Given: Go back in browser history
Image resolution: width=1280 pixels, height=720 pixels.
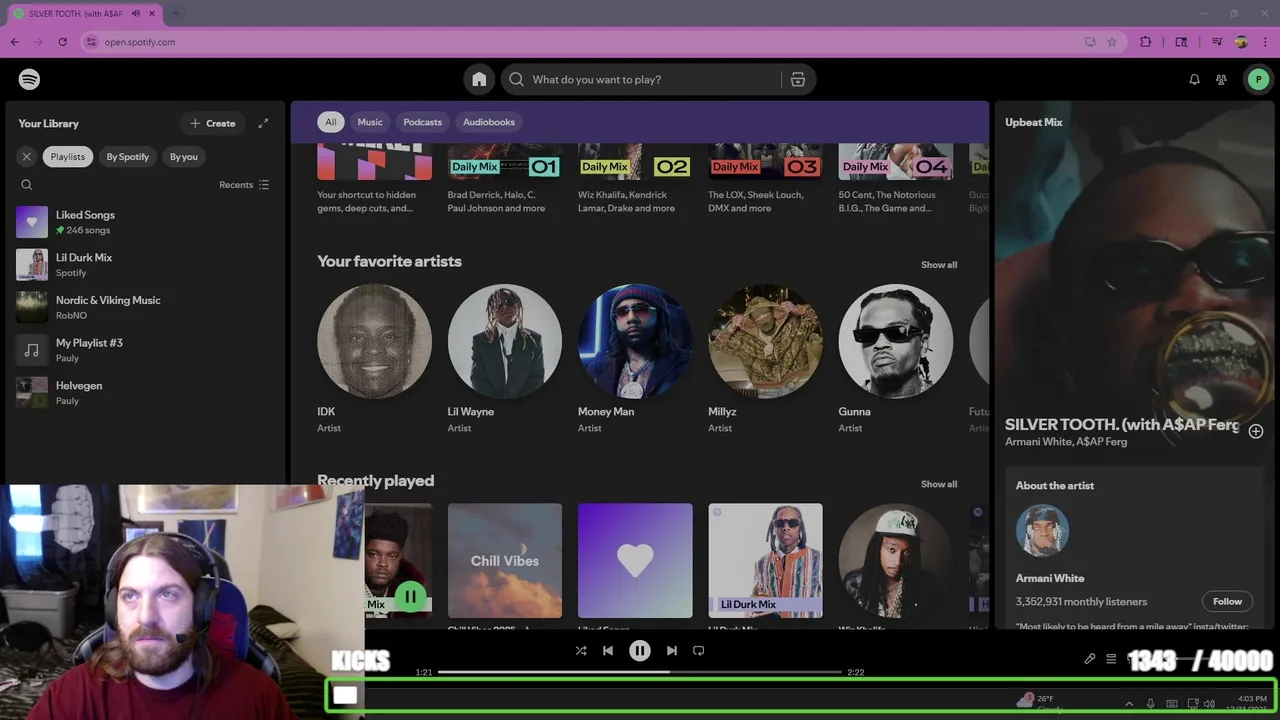Looking at the screenshot, I should point(15,42).
